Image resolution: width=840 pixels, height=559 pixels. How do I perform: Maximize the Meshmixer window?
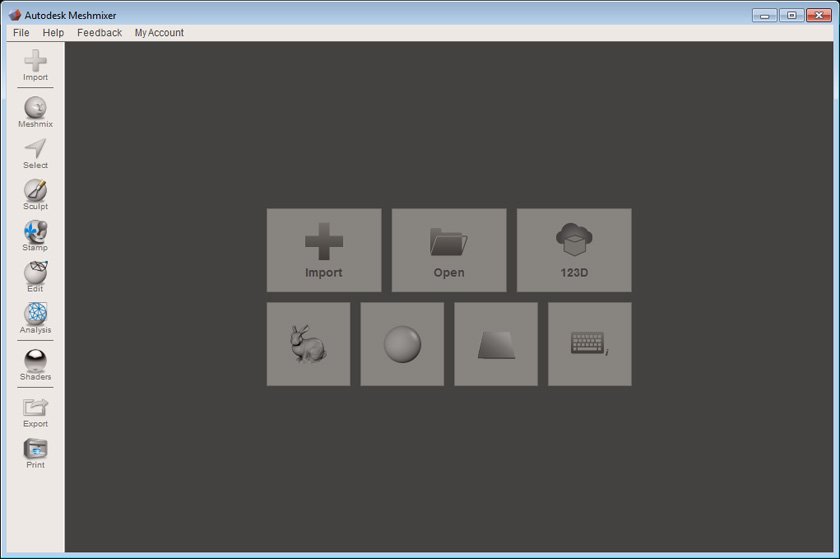[792, 16]
